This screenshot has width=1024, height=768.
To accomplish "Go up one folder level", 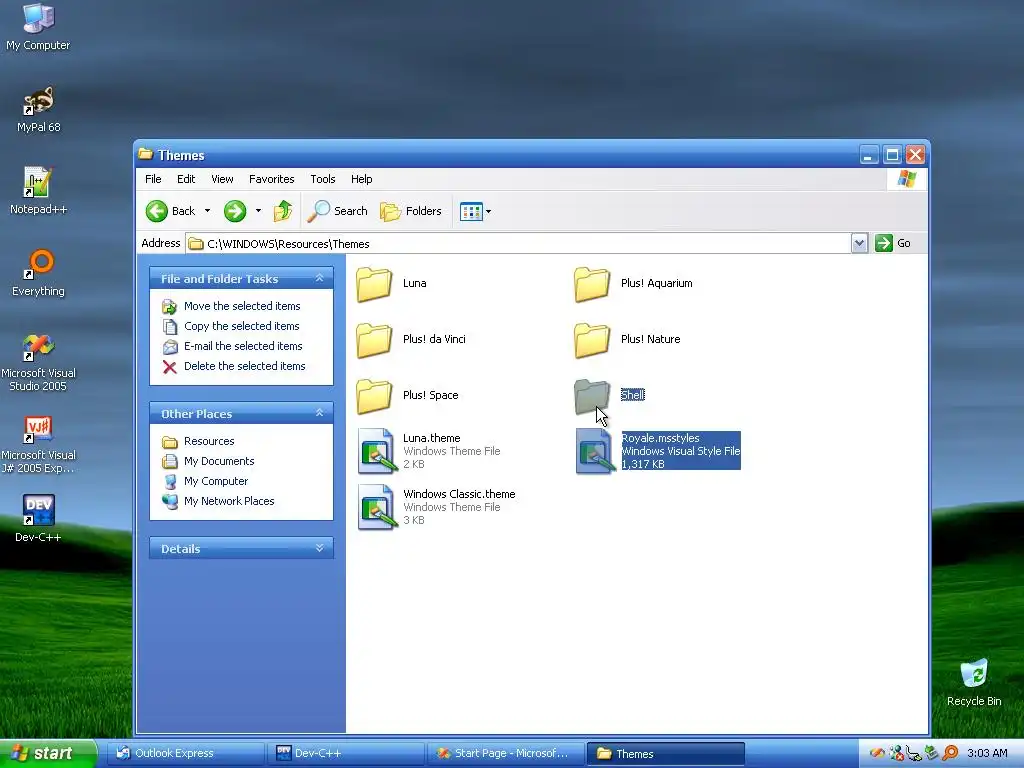I will [x=283, y=211].
